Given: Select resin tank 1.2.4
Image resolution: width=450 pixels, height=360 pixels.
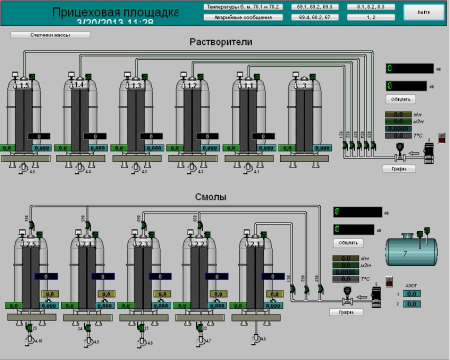Looking at the screenshot, I should [87, 273].
